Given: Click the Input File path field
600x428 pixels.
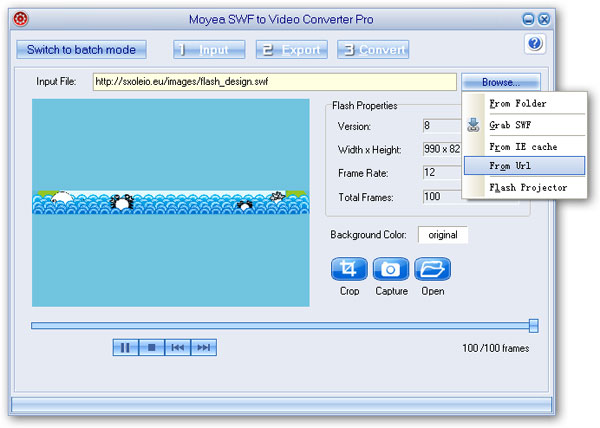Looking at the screenshot, I should click(x=275, y=82).
